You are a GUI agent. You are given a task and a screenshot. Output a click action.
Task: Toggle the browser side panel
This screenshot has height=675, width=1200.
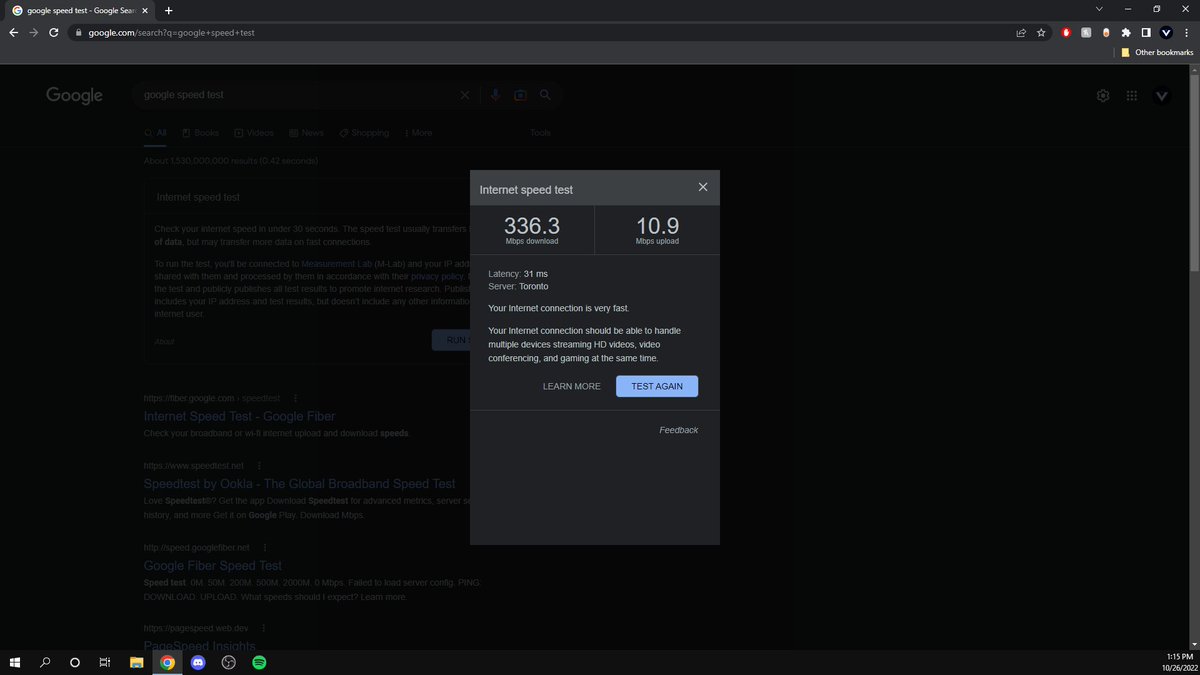1146,32
